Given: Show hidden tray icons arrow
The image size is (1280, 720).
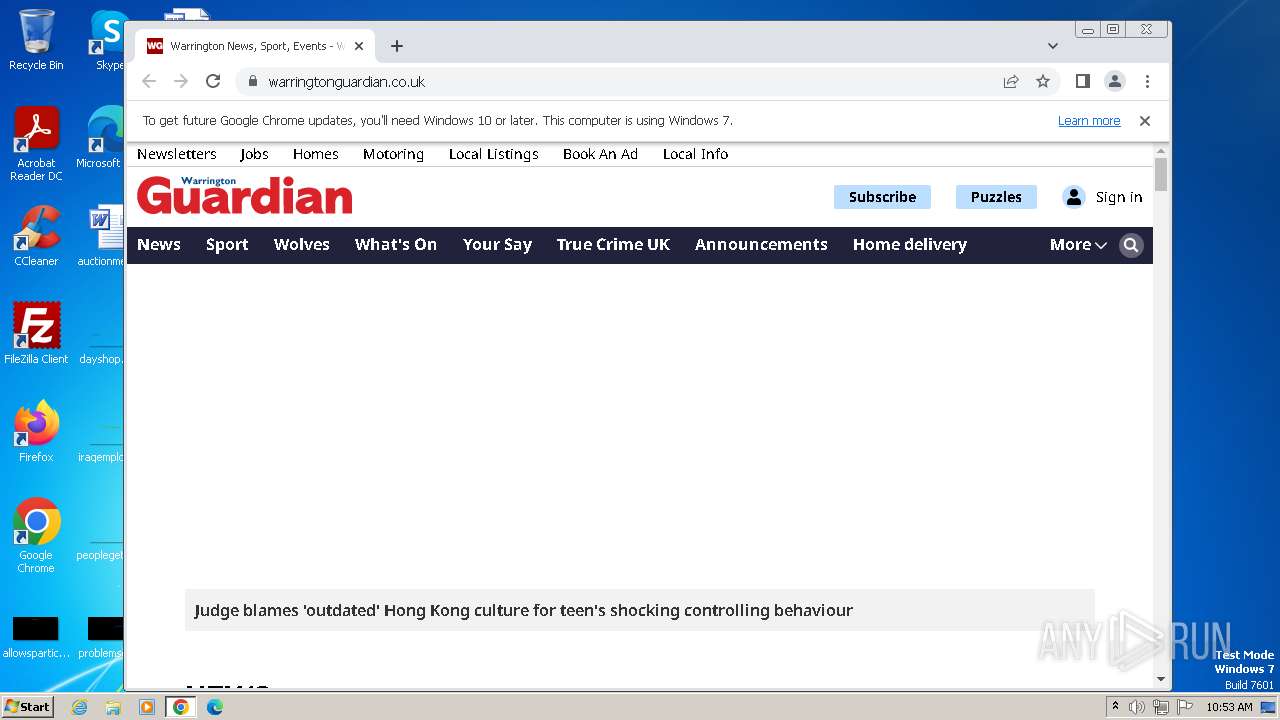Looking at the screenshot, I should [1116, 707].
